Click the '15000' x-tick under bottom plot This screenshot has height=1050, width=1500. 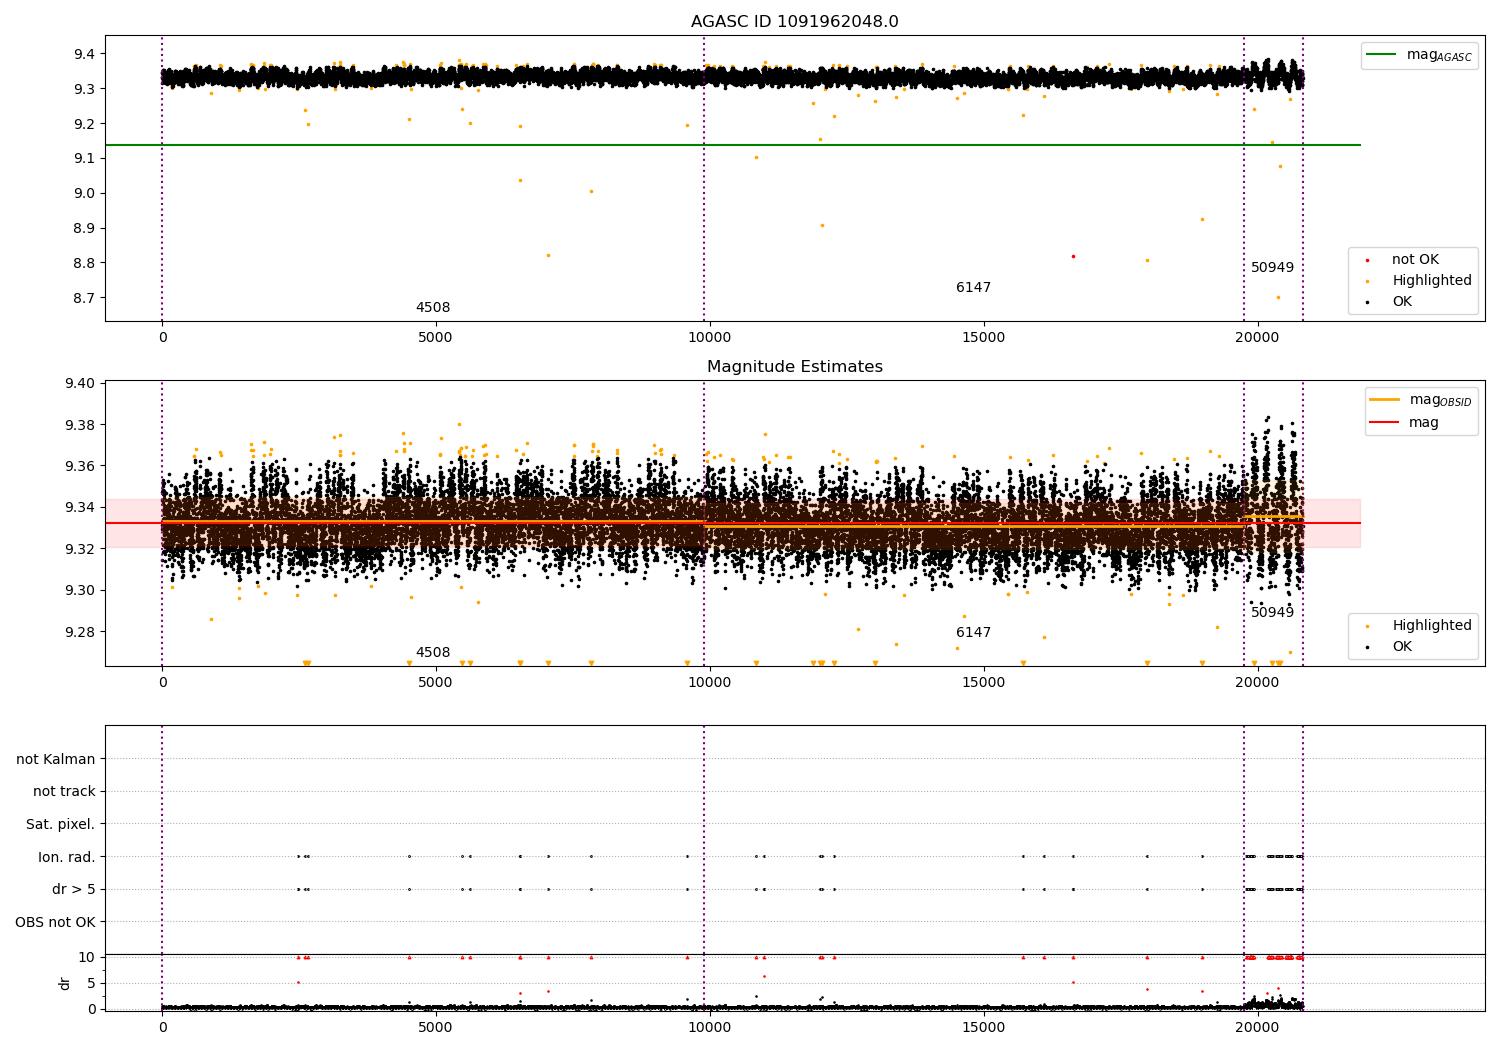983,1027
